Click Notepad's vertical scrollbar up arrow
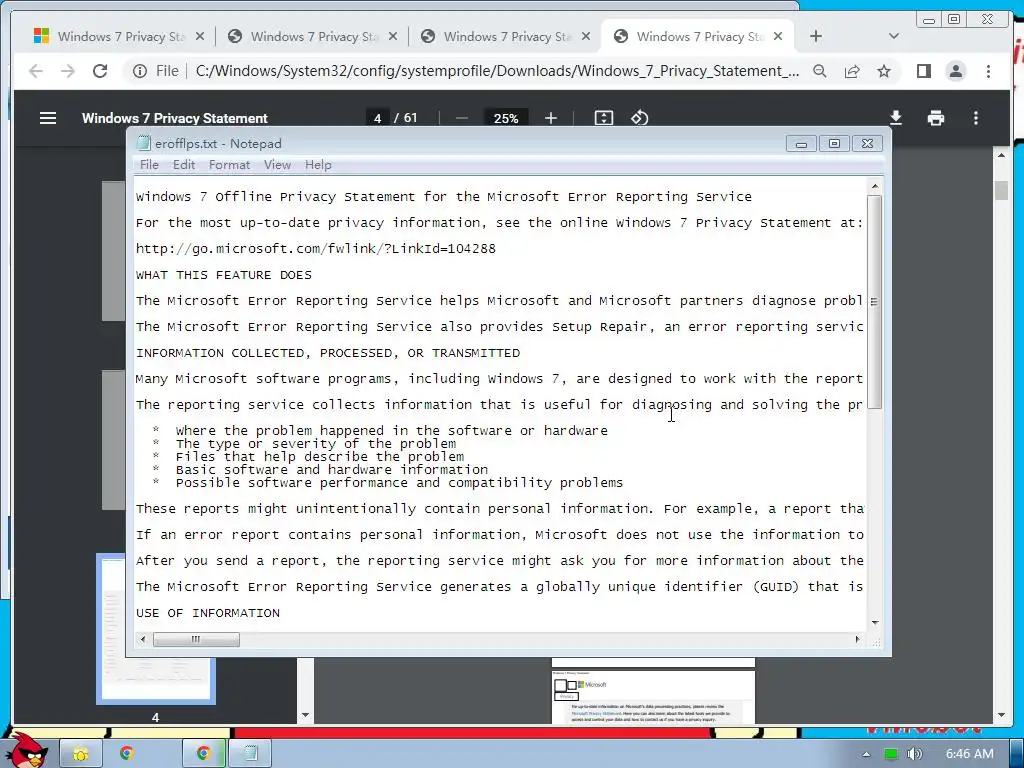1024x768 pixels. click(x=874, y=187)
